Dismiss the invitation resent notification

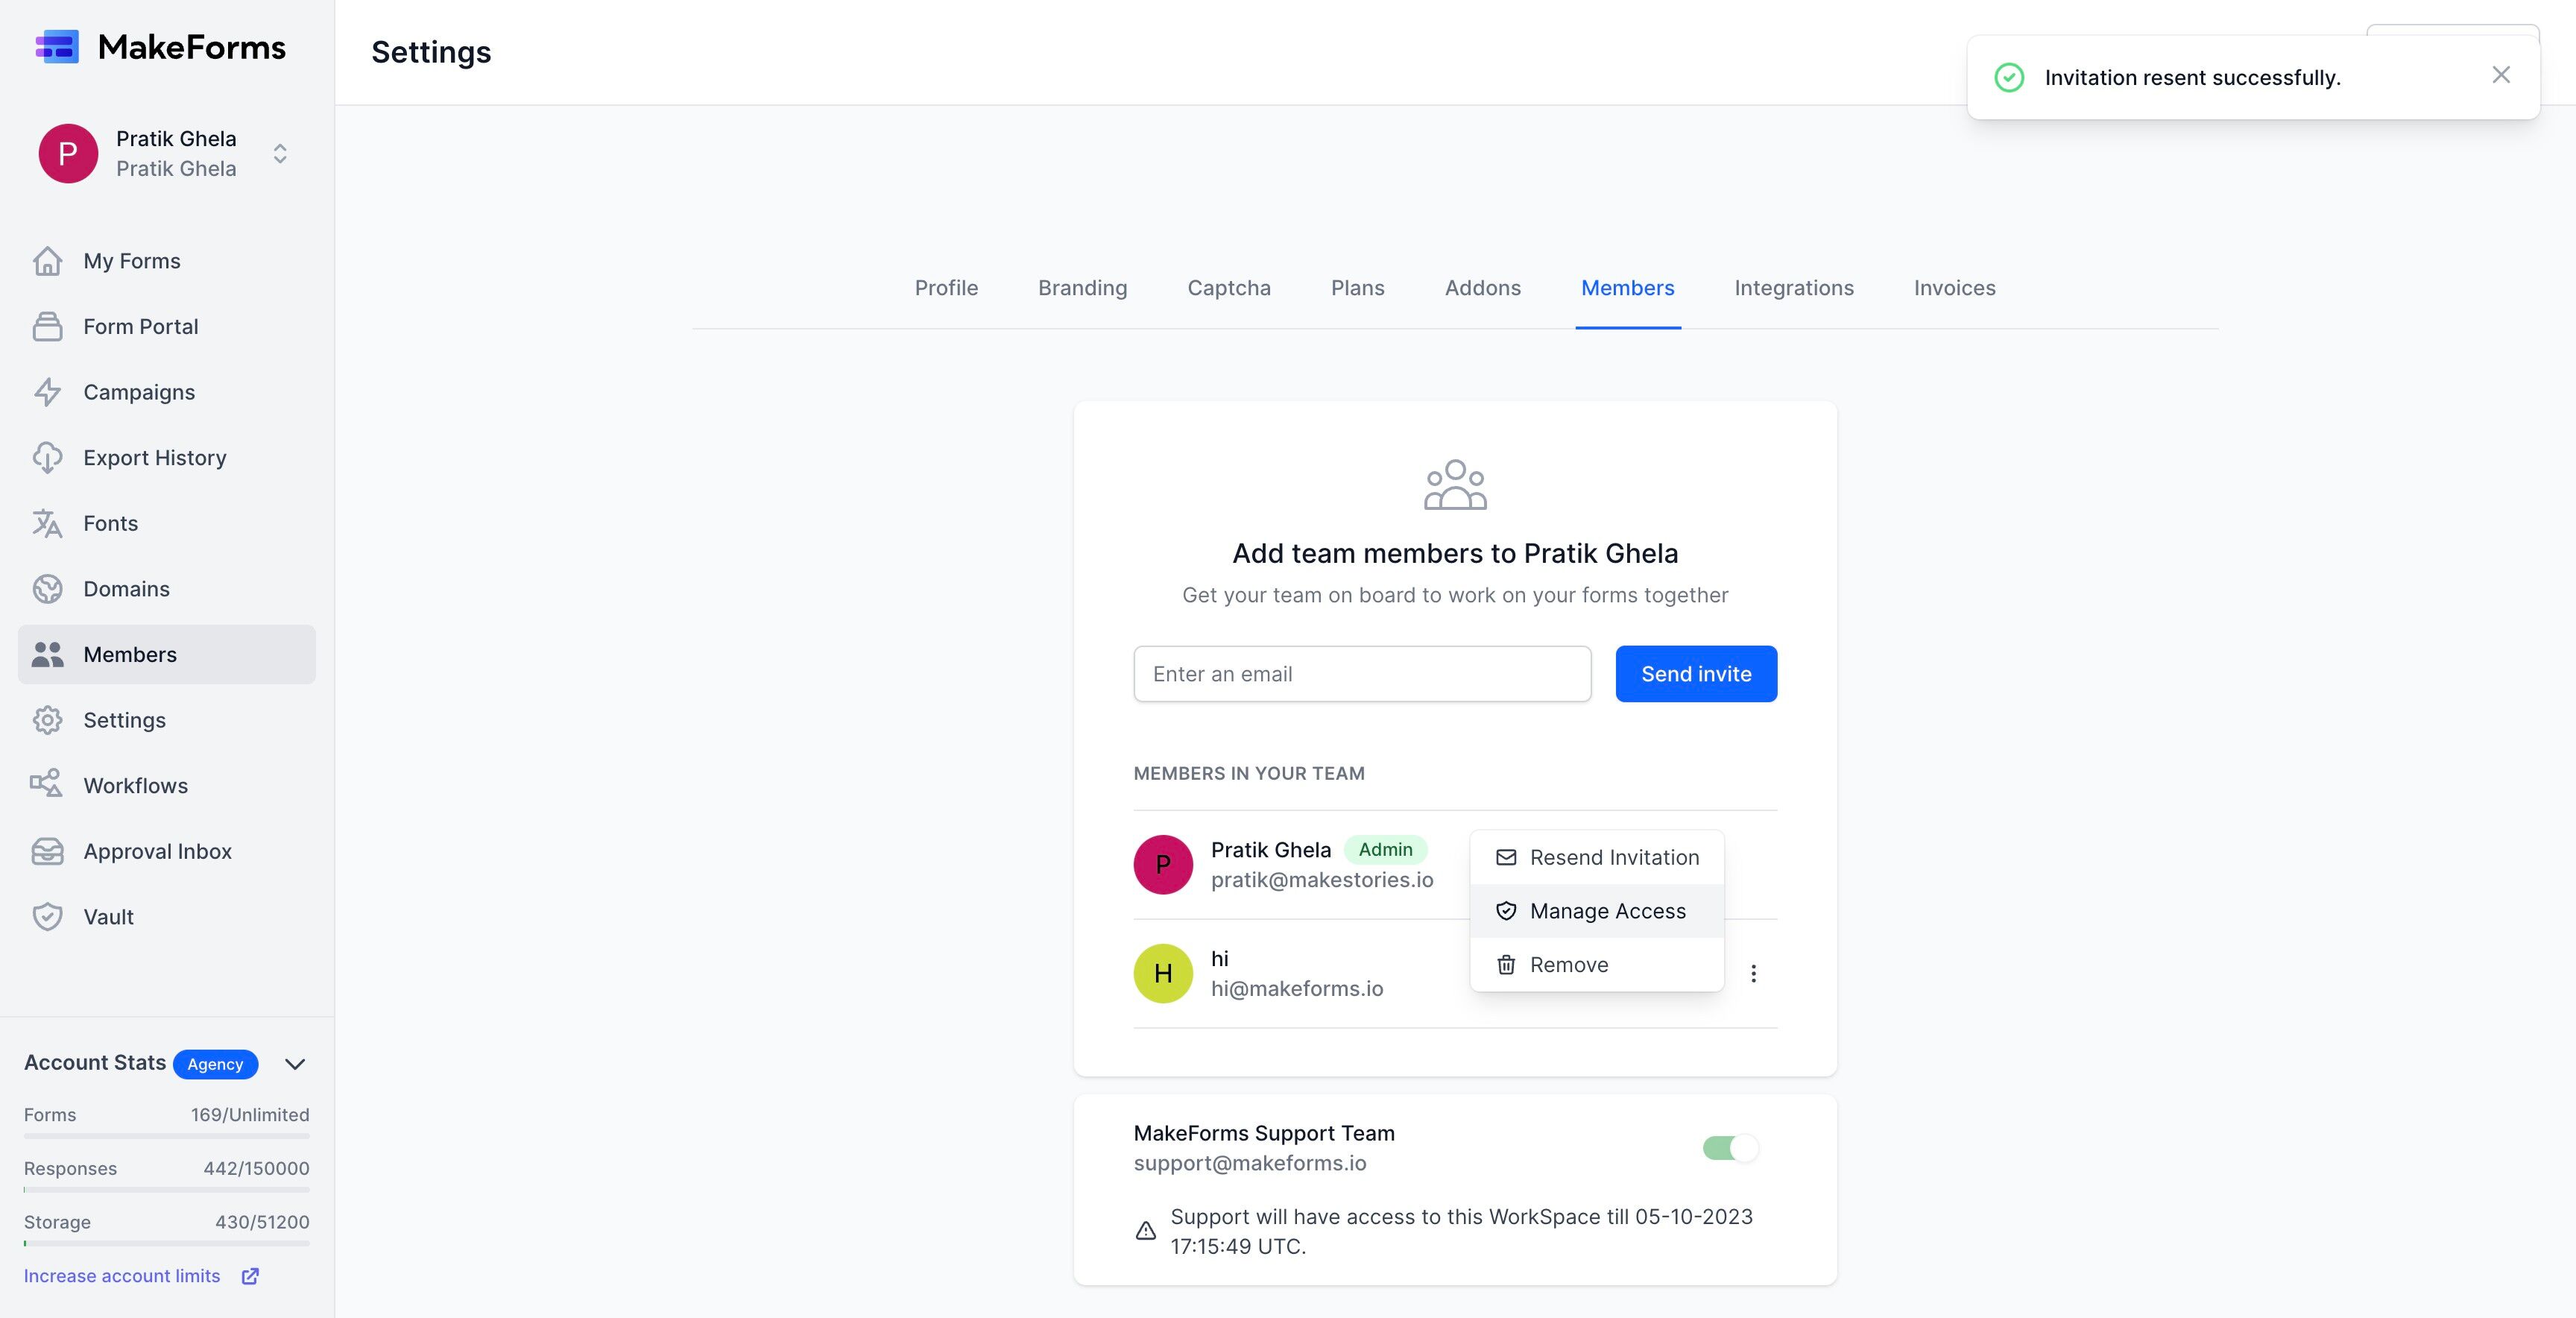2501,75
